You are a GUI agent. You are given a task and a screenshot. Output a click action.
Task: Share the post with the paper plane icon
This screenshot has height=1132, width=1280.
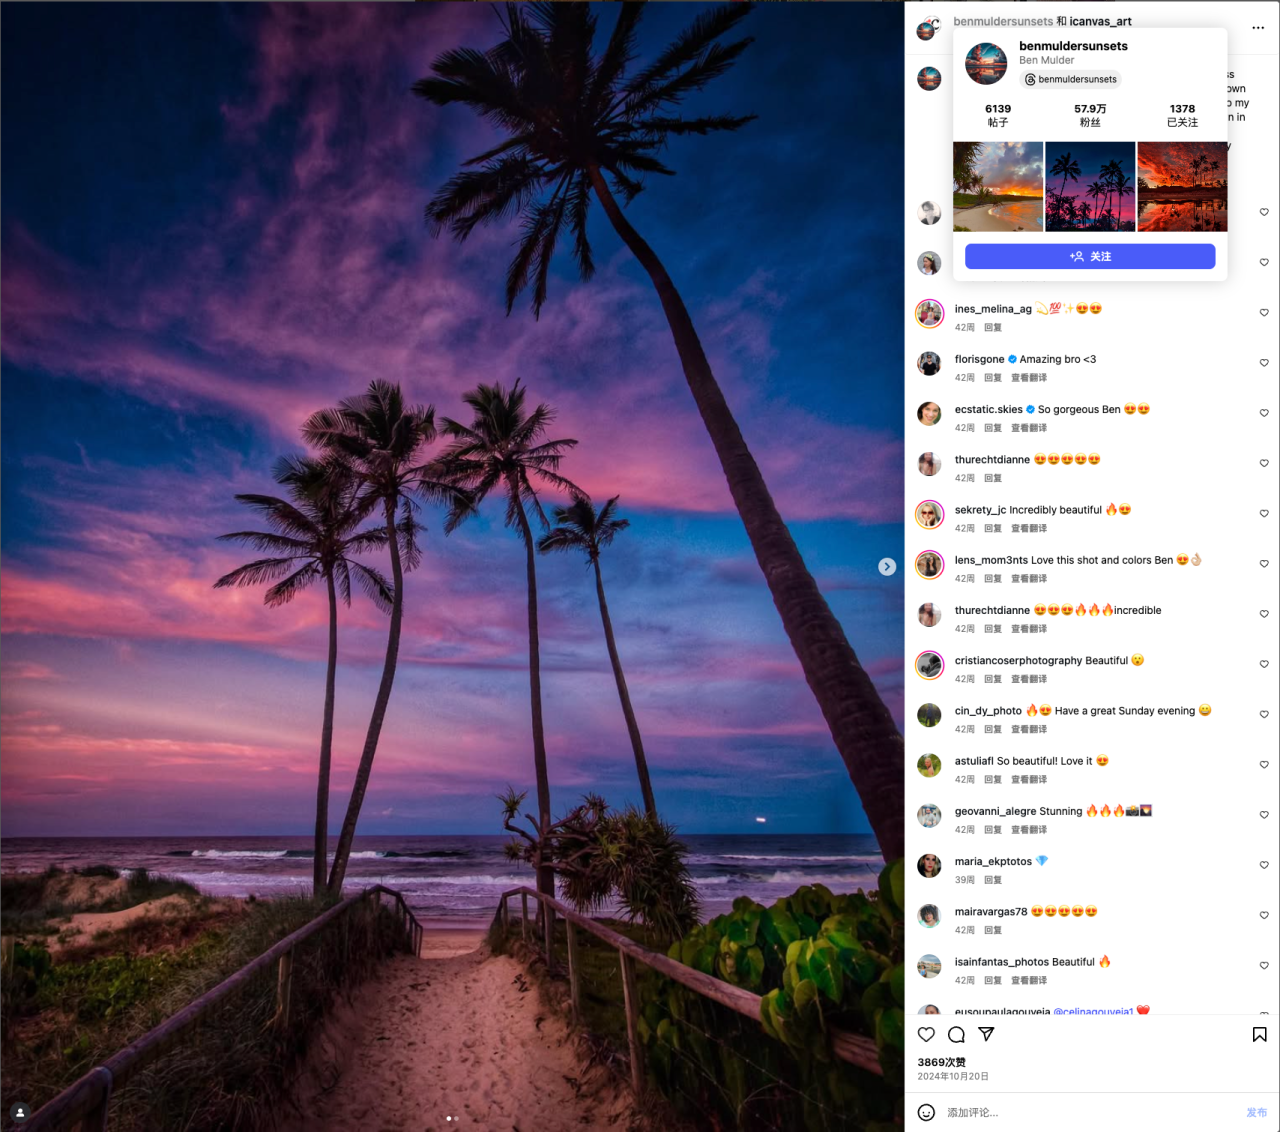[x=986, y=1035]
